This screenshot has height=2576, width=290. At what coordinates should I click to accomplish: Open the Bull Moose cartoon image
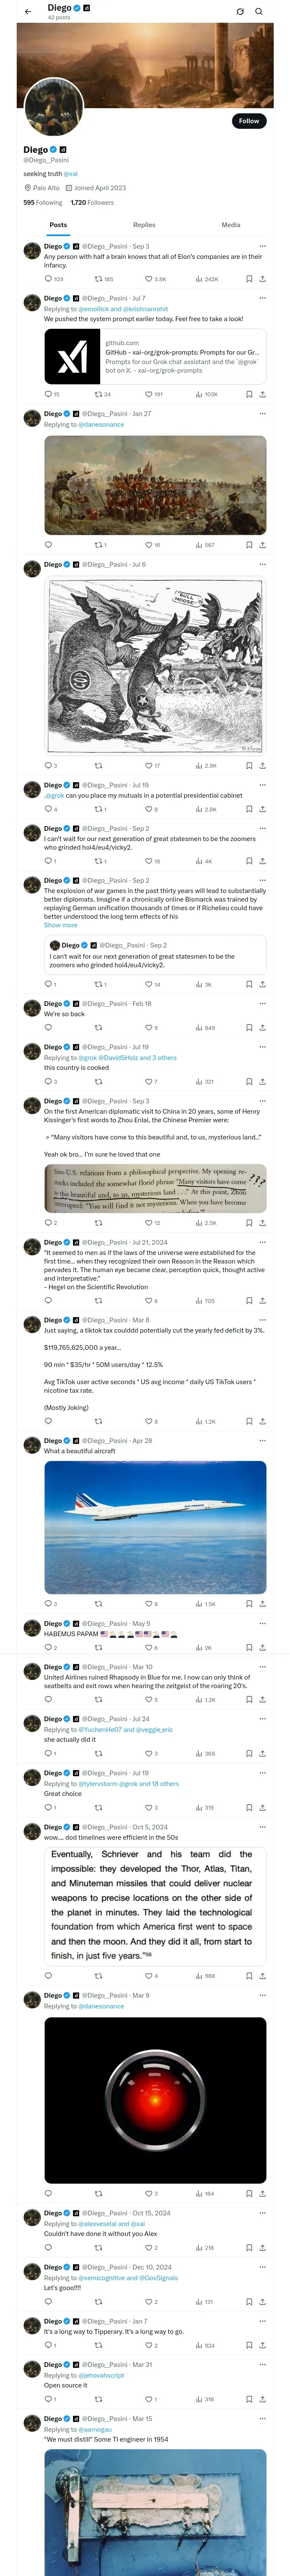click(x=155, y=666)
